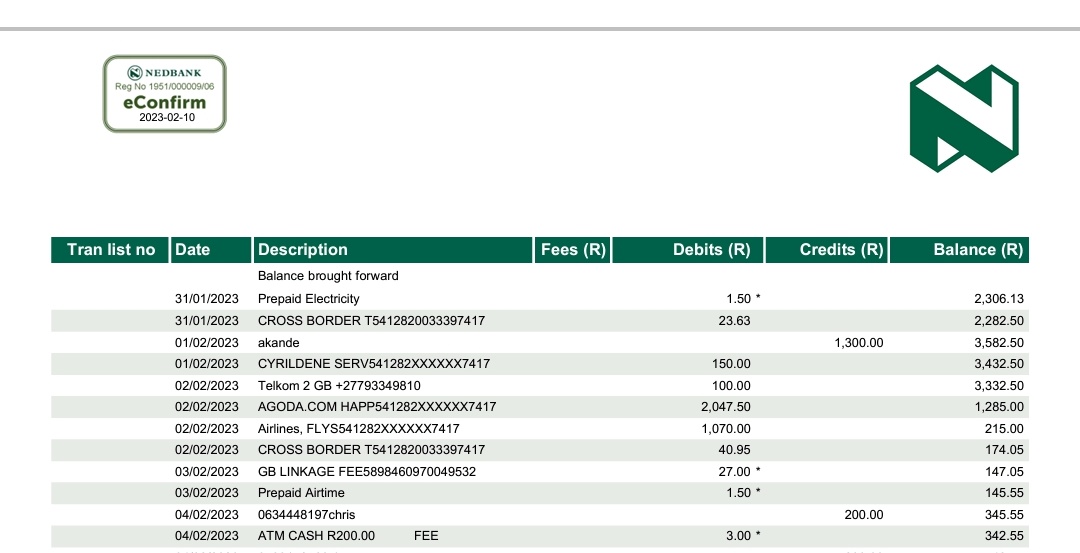This screenshot has height=553, width=1080.
Task: Click the 2,047.50 debit amount
Action: [x=726, y=407]
